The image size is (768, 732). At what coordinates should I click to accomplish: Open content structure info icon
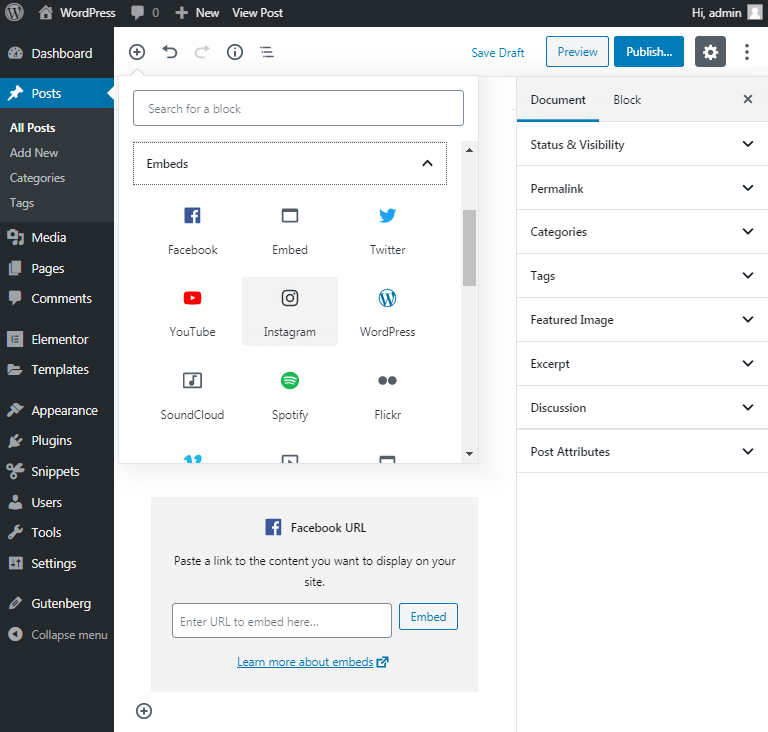coord(235,52)
